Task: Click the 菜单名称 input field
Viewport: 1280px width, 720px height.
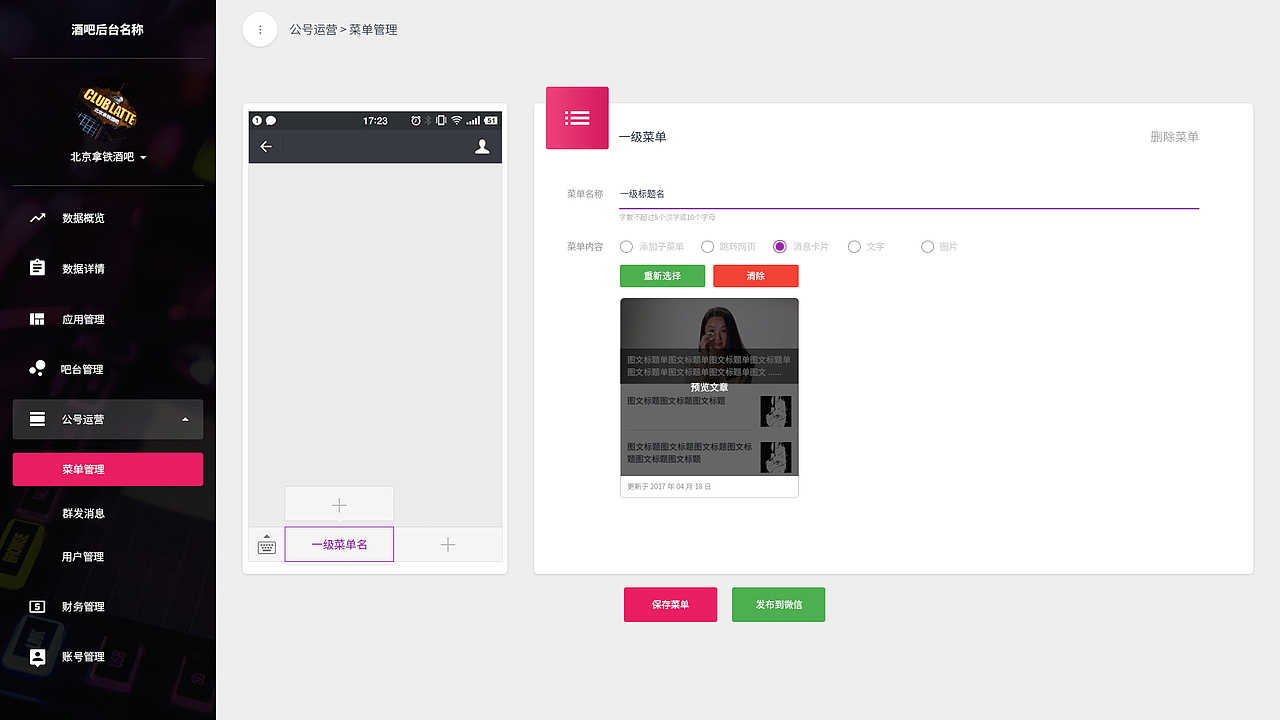Action: tap(909, 194)
